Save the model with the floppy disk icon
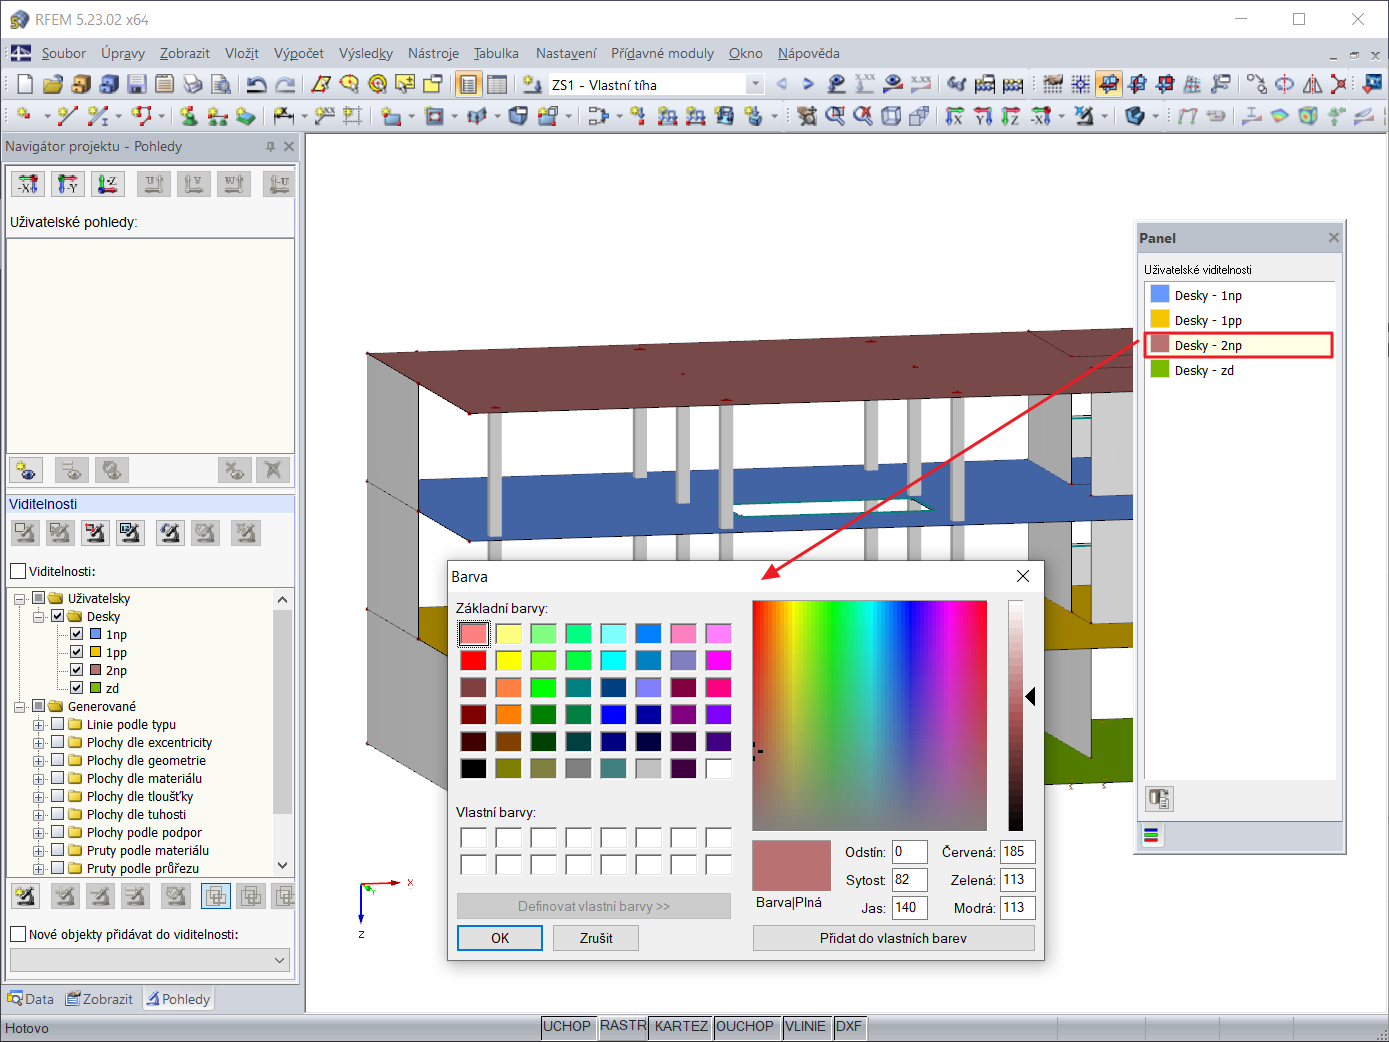This screenshot has height=1042, width=1389. point(137,84)
